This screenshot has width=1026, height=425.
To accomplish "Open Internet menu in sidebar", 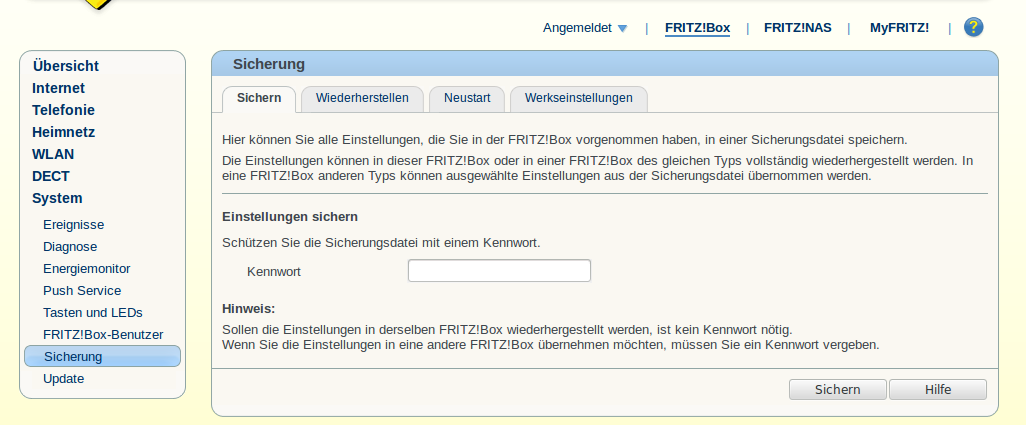I will 58,88.
